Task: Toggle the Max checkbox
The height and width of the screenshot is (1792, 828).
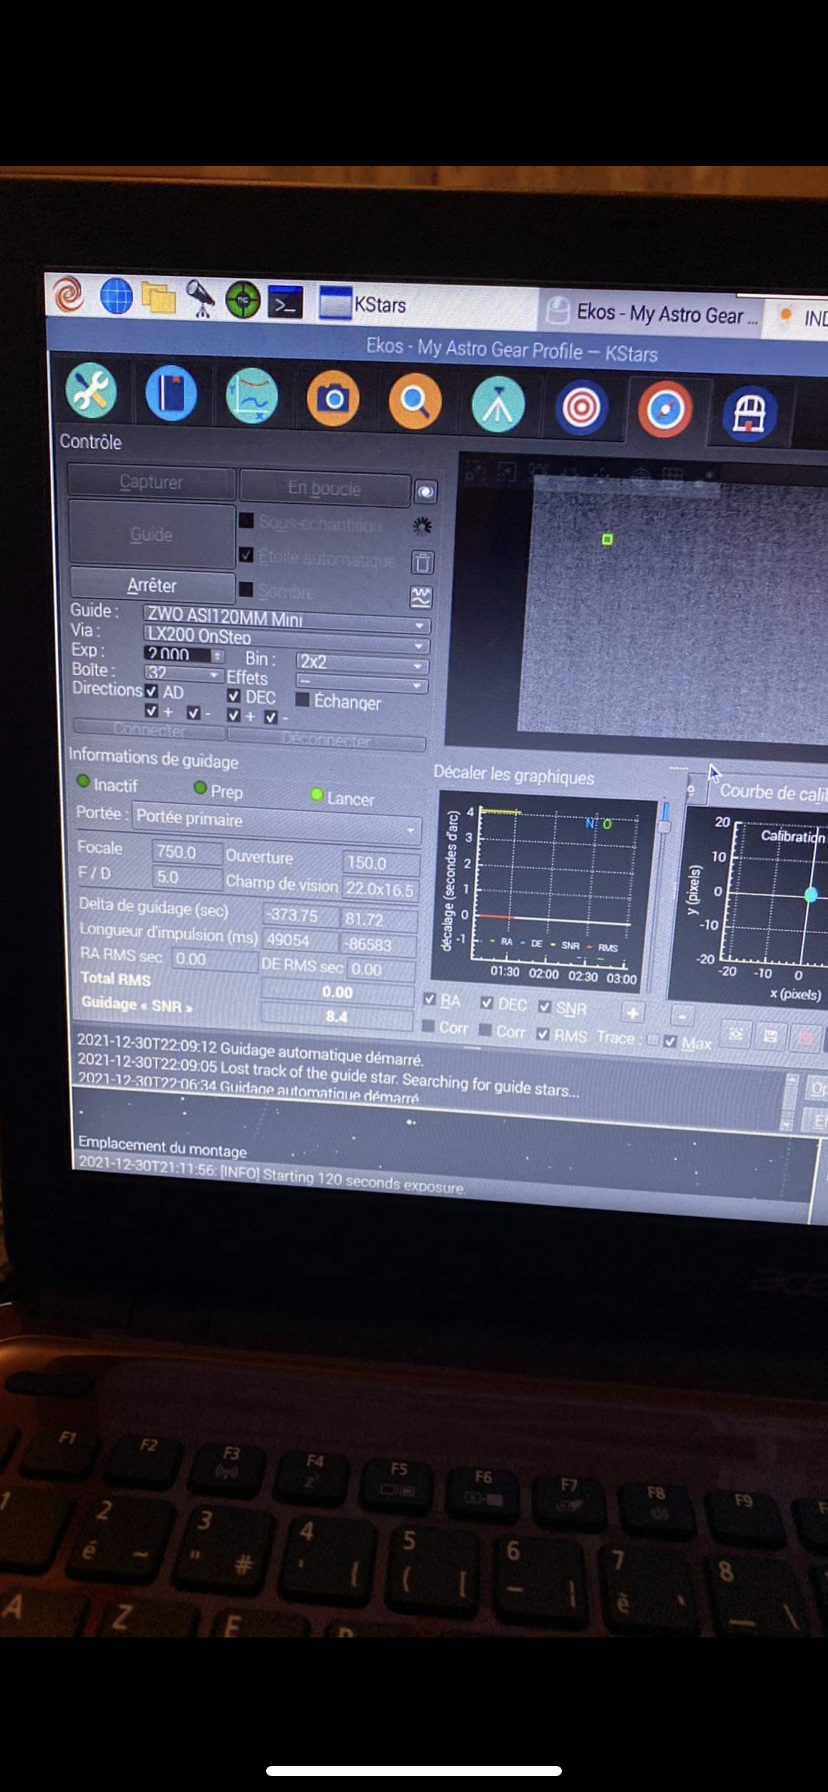Action: (669, 1041)
